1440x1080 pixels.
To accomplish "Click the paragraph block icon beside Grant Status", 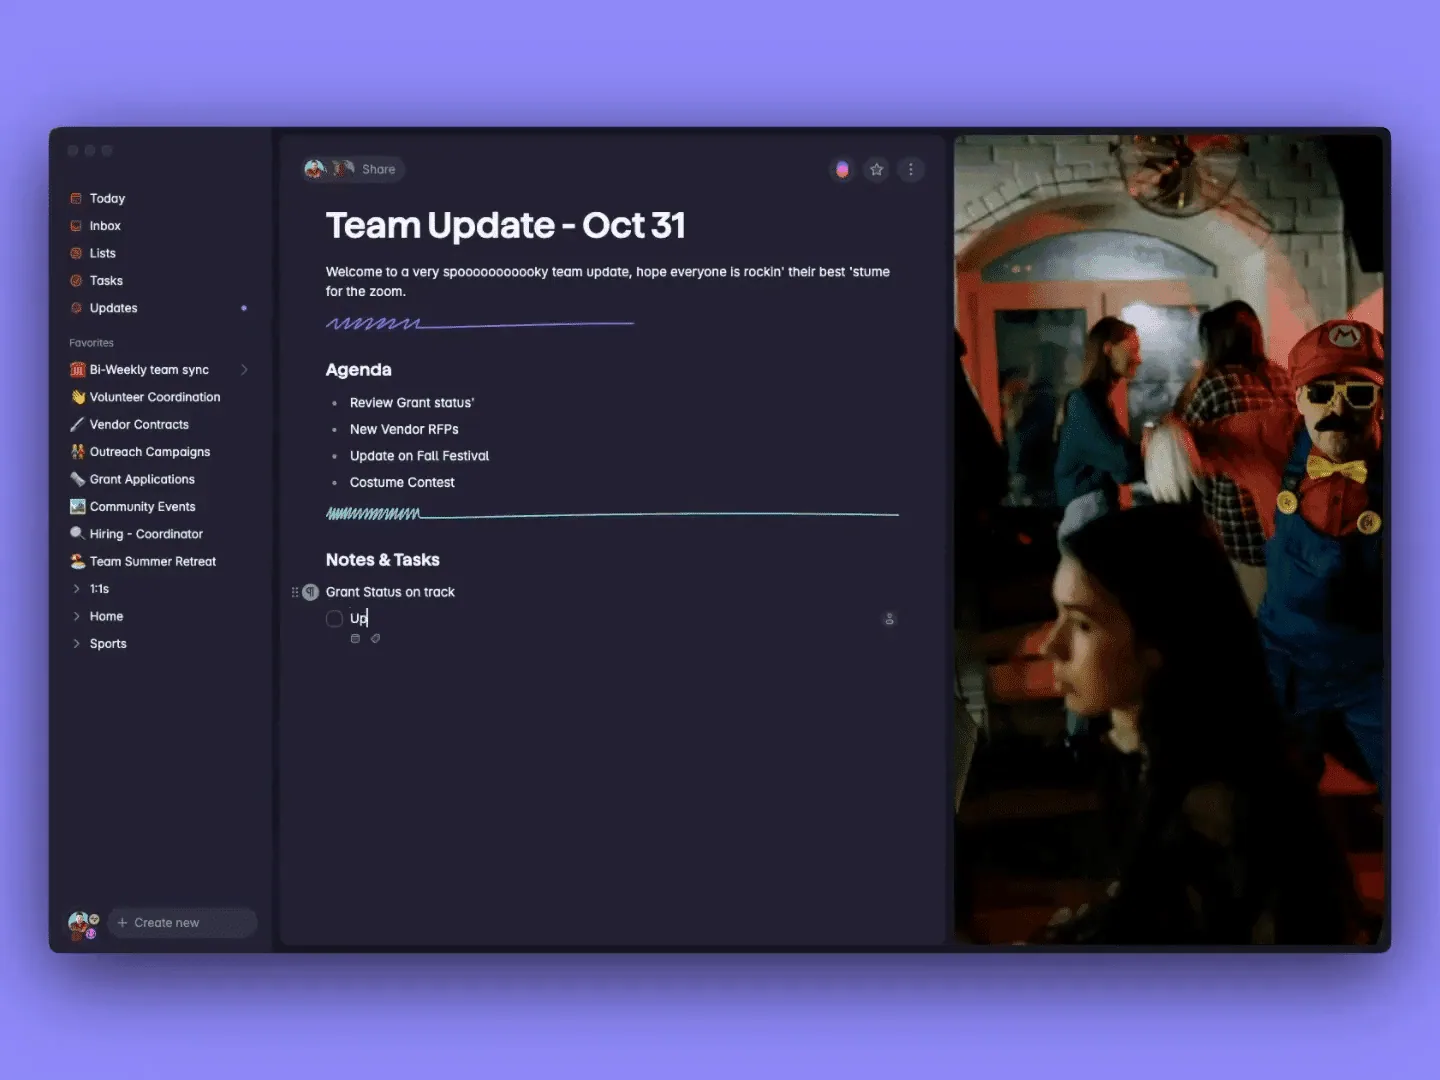I will click(311, 592).
